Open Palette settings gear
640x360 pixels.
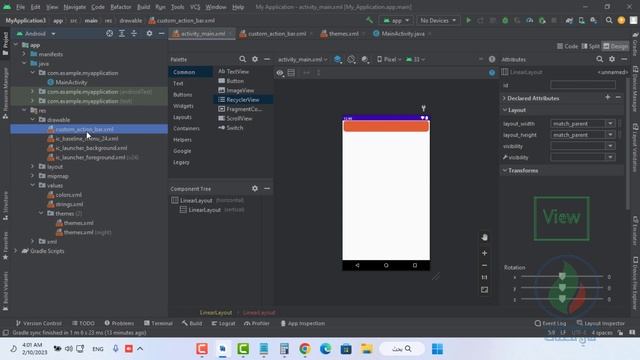point(255,59)
